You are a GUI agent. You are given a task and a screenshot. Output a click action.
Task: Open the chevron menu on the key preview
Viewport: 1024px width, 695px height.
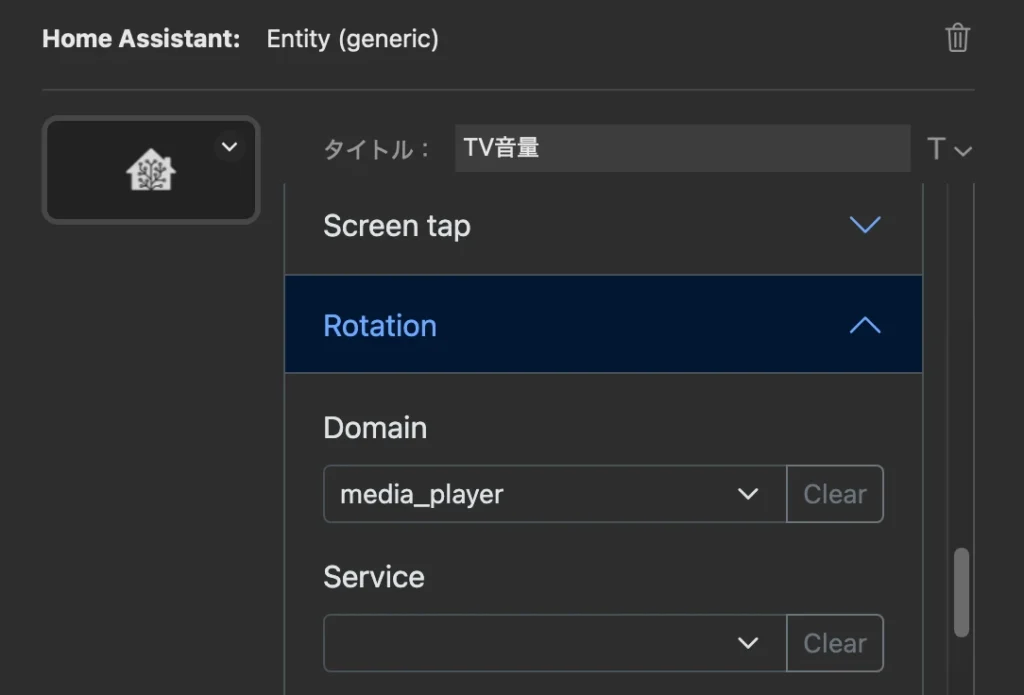(229, 147)
